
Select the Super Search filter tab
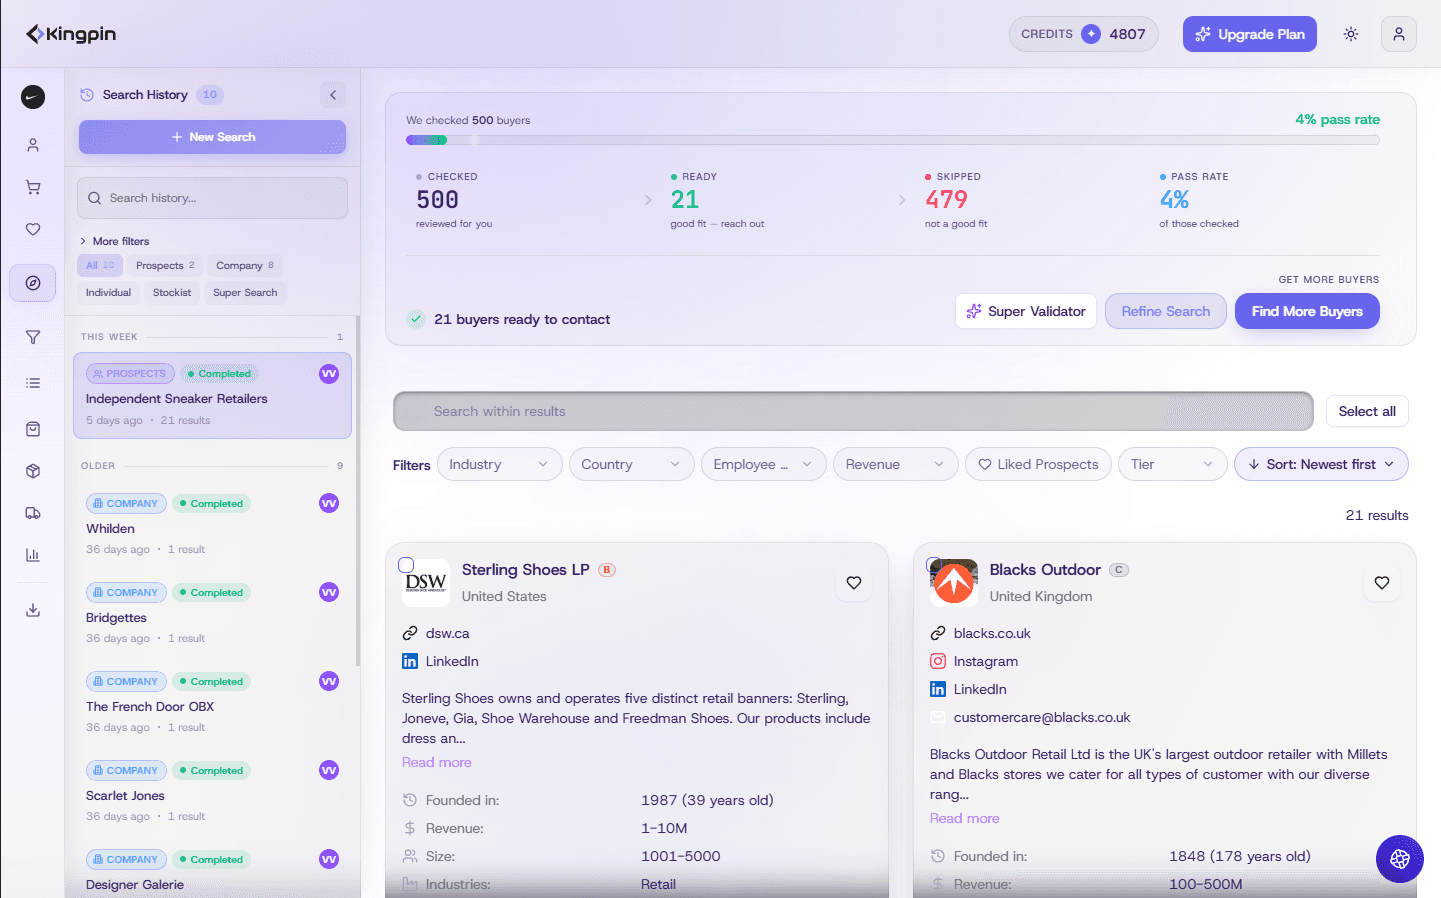[245, 292]
